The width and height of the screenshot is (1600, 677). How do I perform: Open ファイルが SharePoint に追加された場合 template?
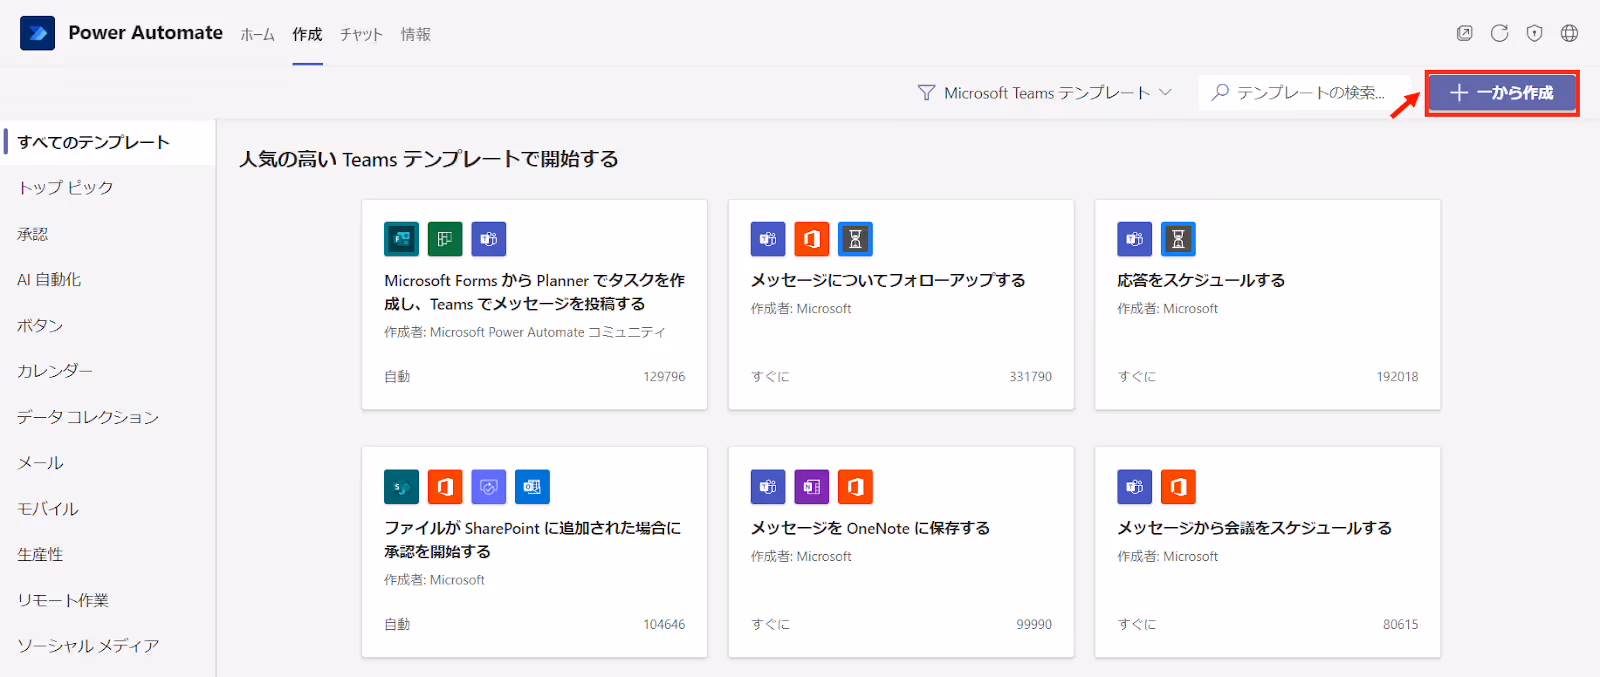[x=532, y=540]
